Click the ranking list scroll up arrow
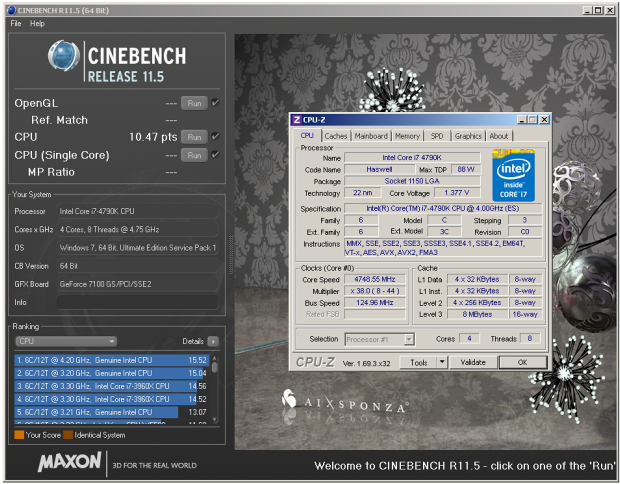The image size is (620, 484). coord(215,358)
